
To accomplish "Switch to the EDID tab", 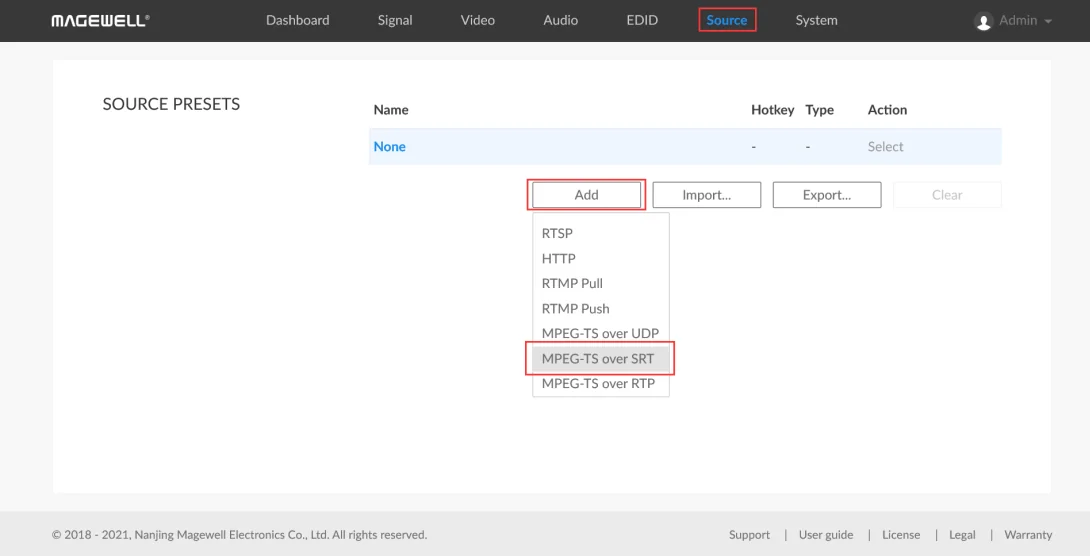I will point(642,20).
